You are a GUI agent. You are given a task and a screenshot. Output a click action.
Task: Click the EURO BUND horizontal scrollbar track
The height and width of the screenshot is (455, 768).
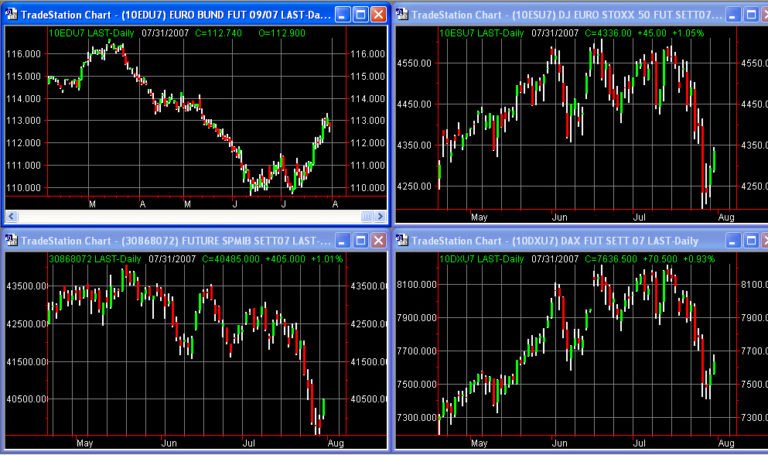point(200,216)
